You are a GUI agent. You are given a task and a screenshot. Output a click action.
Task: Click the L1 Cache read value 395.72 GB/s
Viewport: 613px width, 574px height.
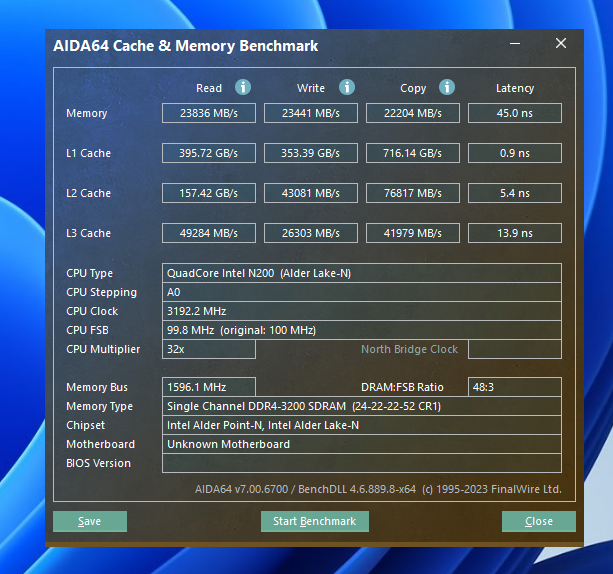[209, 153]
